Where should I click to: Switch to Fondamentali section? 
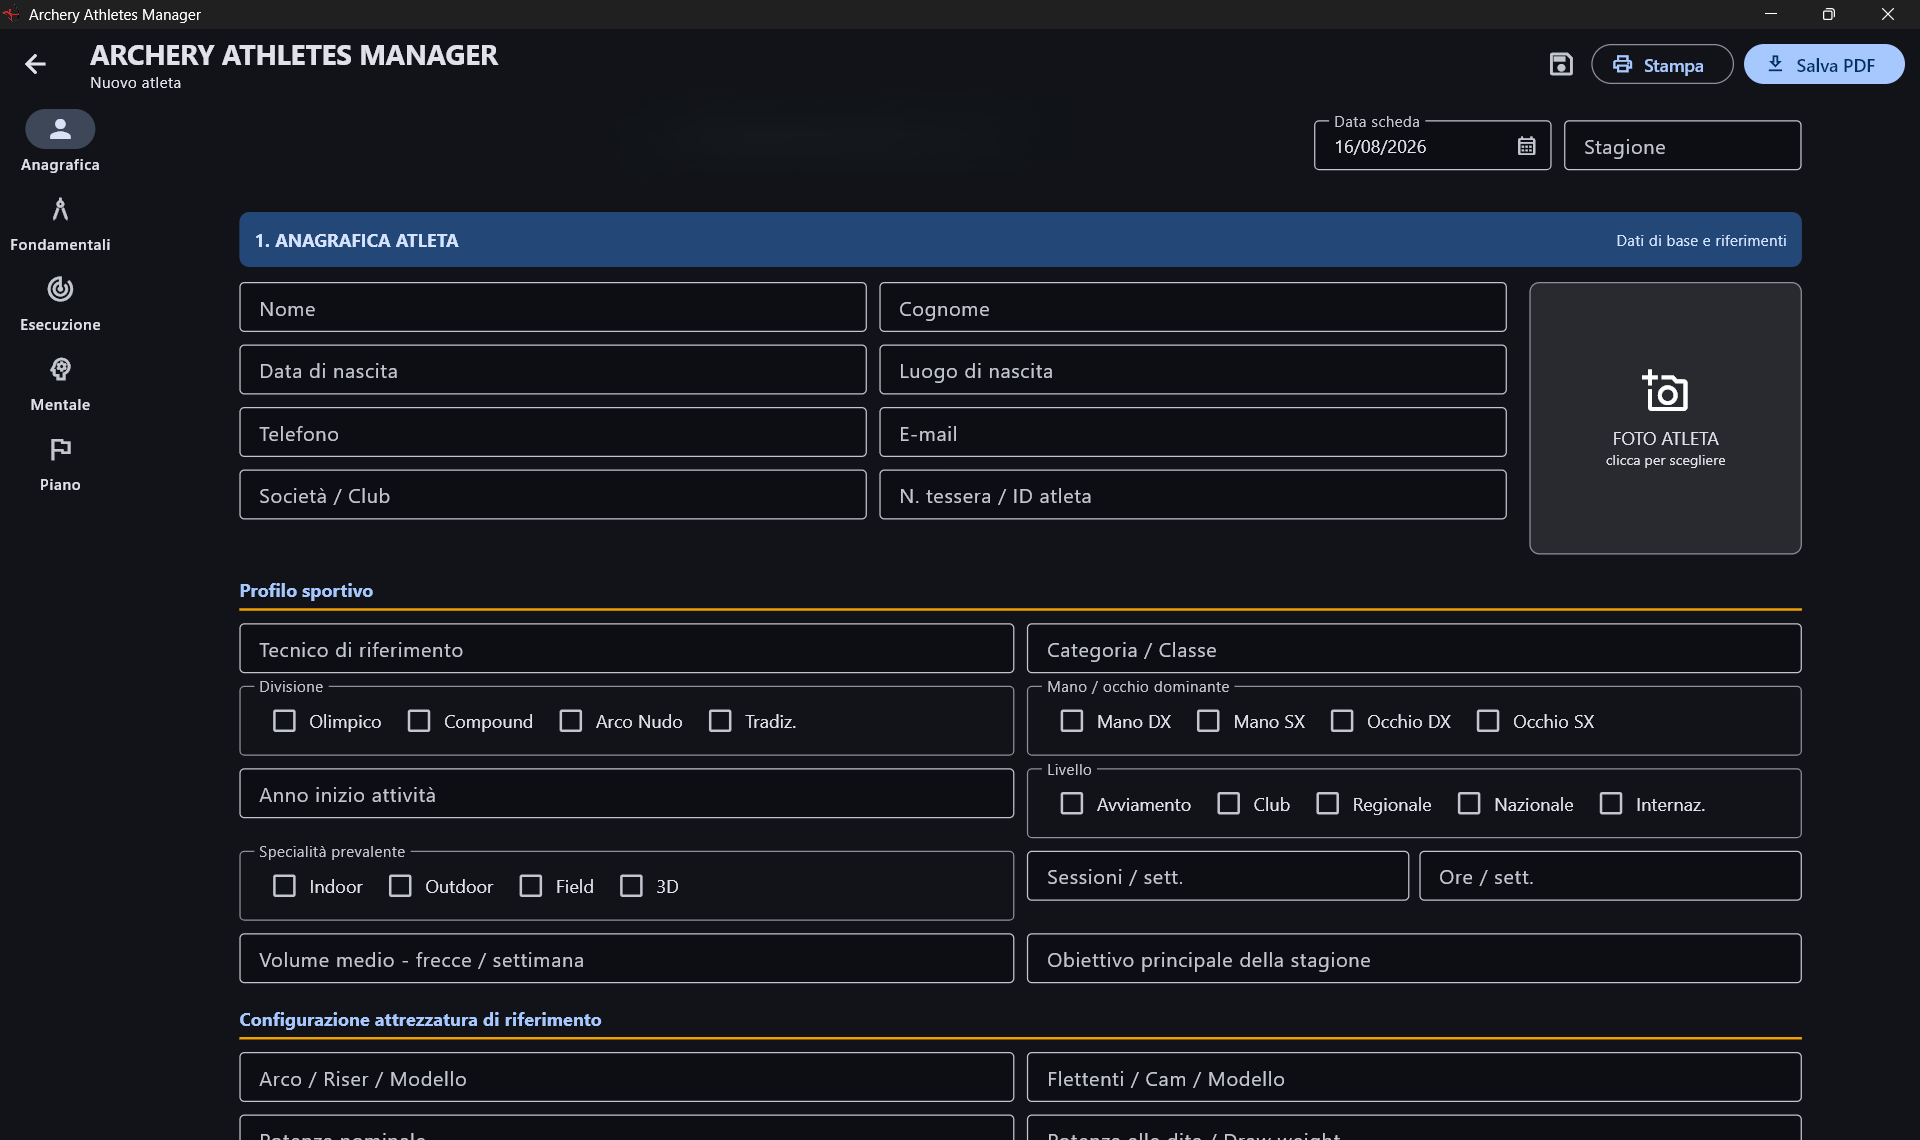[60, 224]
